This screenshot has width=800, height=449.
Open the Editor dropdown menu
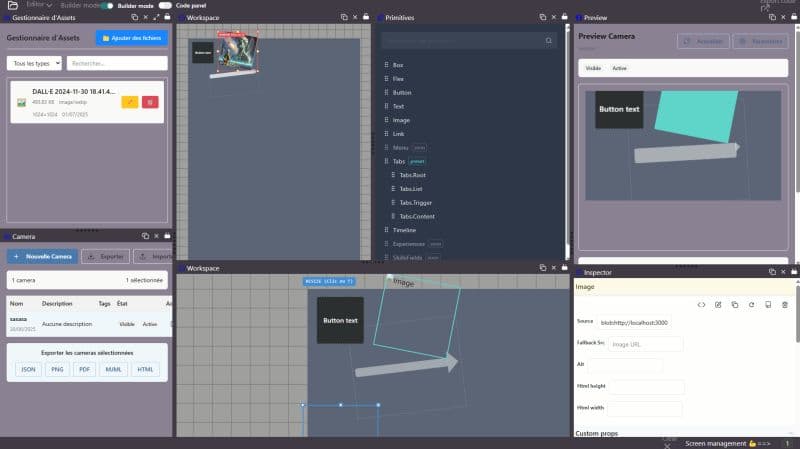point(40,6)
